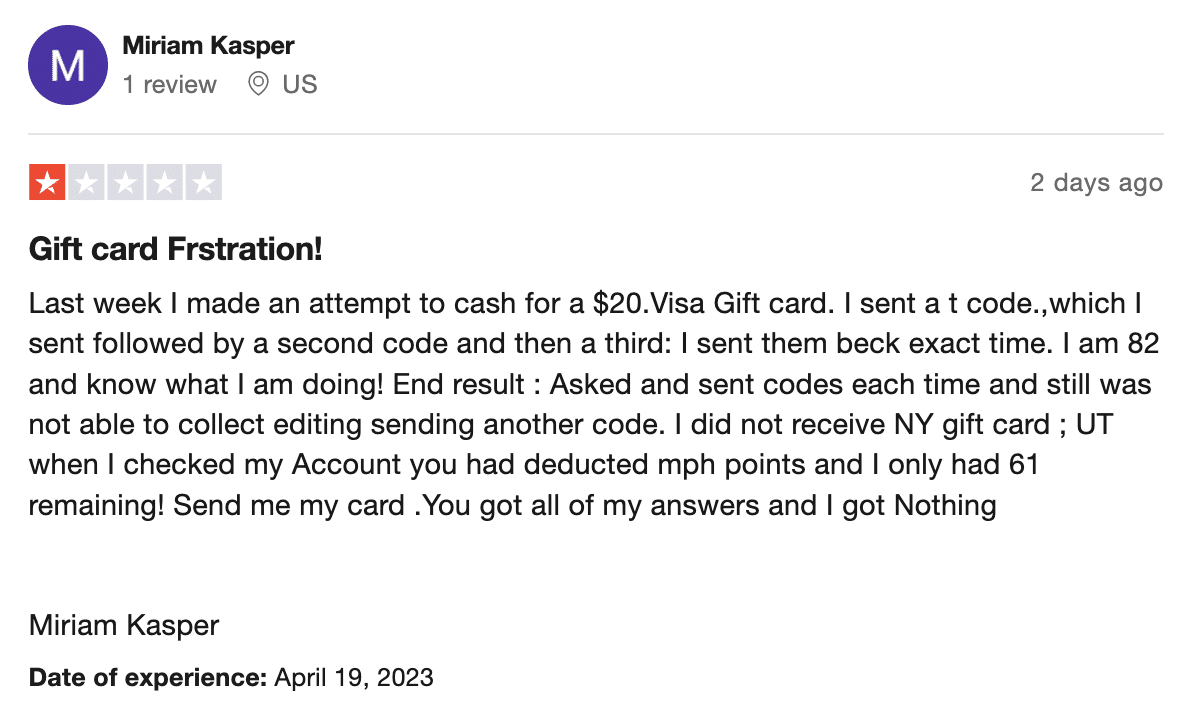The image size is (1198, 718).
Task: Click the April 19, 2023 date
Action: click(x=354, y=678)
